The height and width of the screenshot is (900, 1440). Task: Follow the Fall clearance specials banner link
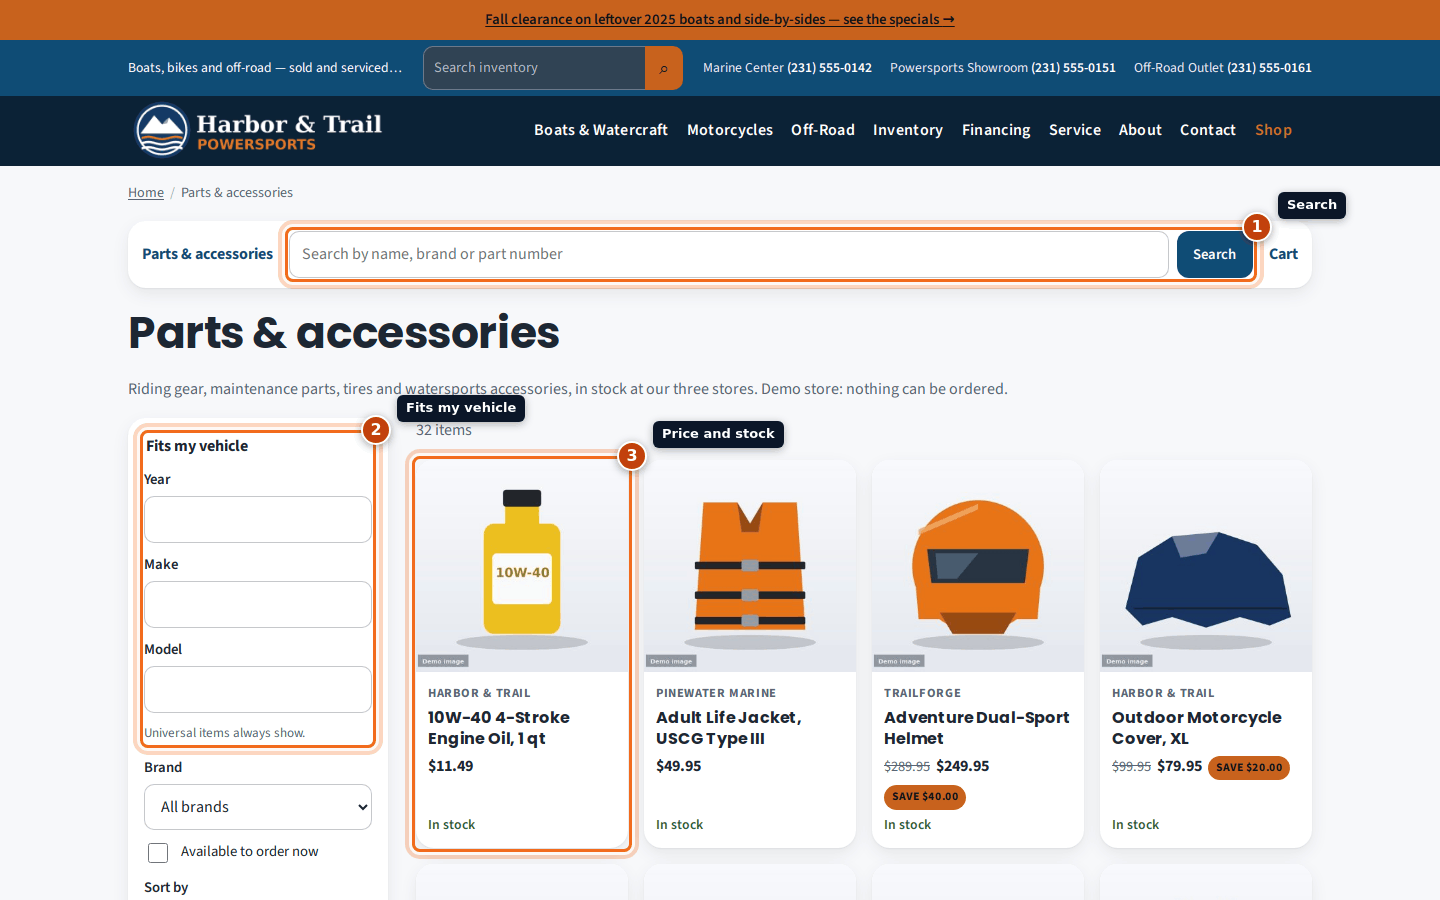tap(720, 19)
